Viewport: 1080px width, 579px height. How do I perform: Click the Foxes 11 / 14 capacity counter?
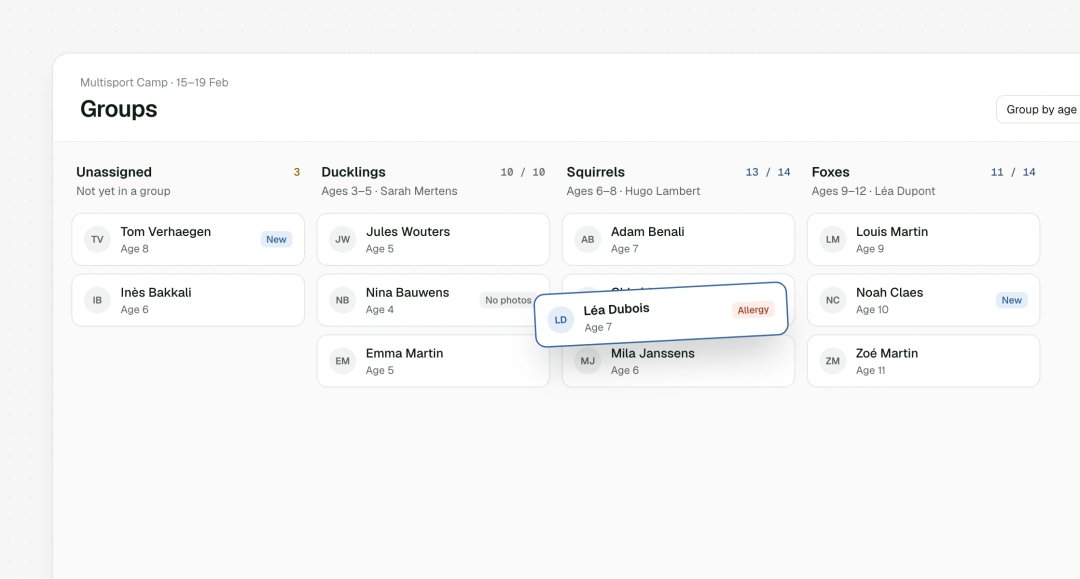coord(1013,172)
